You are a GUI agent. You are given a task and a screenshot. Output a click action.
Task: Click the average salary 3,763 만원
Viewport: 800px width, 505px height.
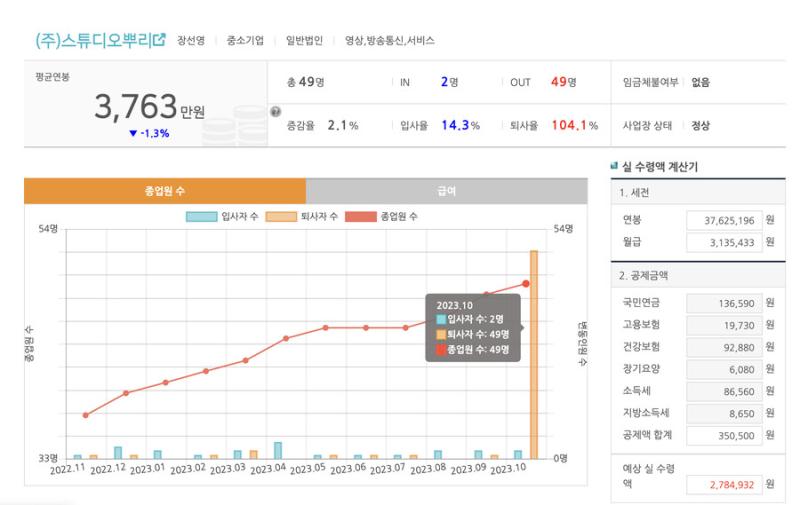(x=149, y=107)
